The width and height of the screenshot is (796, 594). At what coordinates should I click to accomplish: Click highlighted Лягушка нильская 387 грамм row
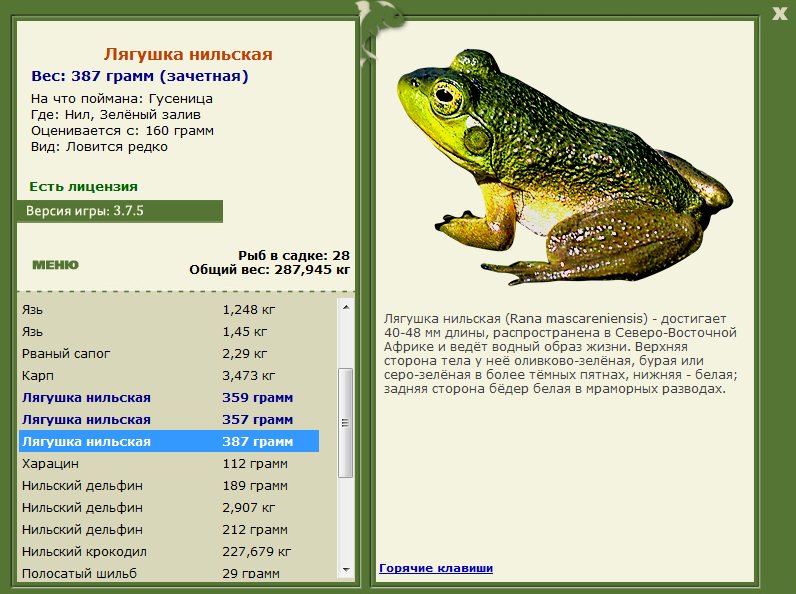coord(169,441)
